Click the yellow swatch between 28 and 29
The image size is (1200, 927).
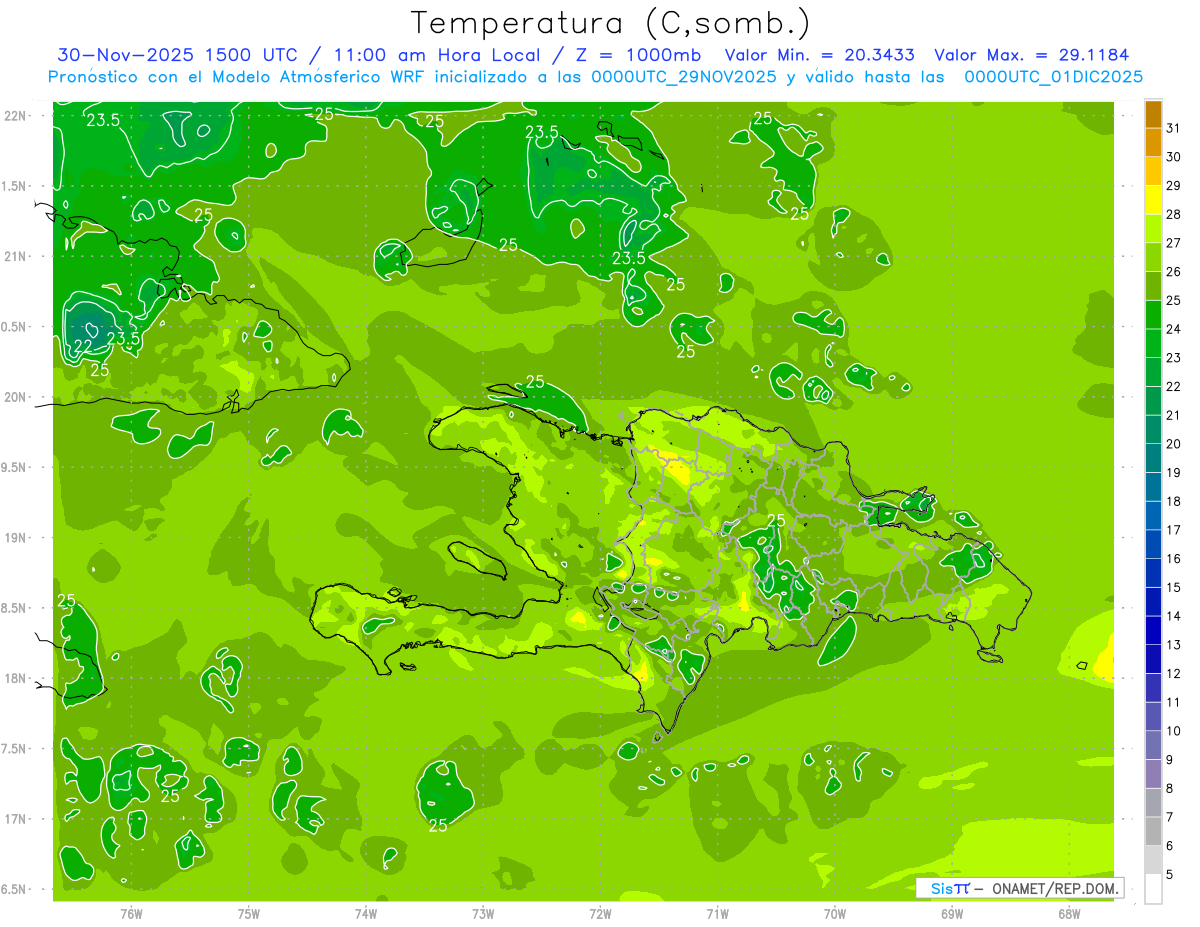pyautogui.click(x=1153, y=201)
